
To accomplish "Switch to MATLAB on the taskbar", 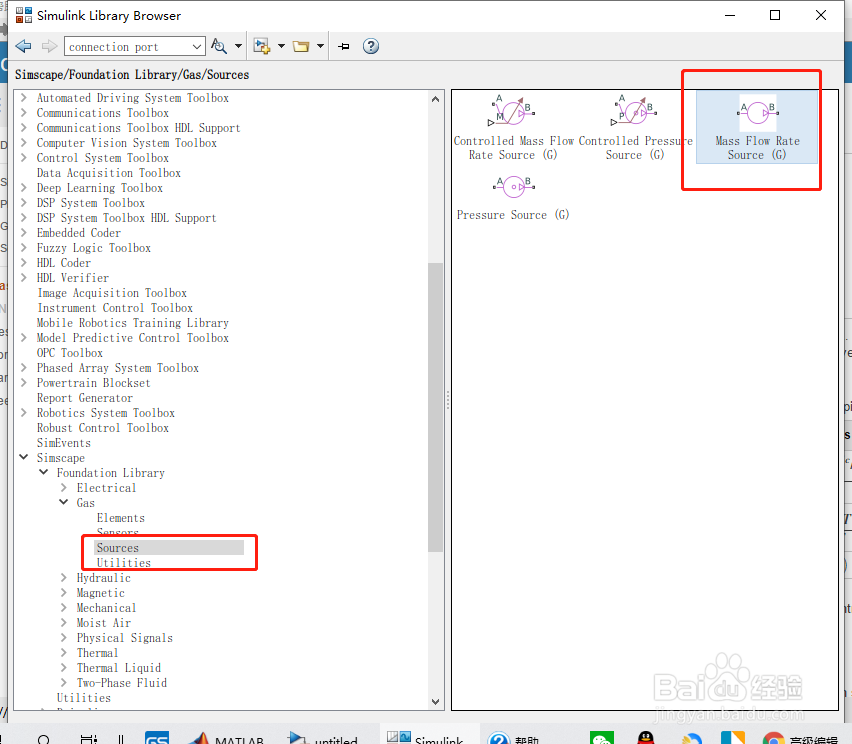I will [227, 737].
